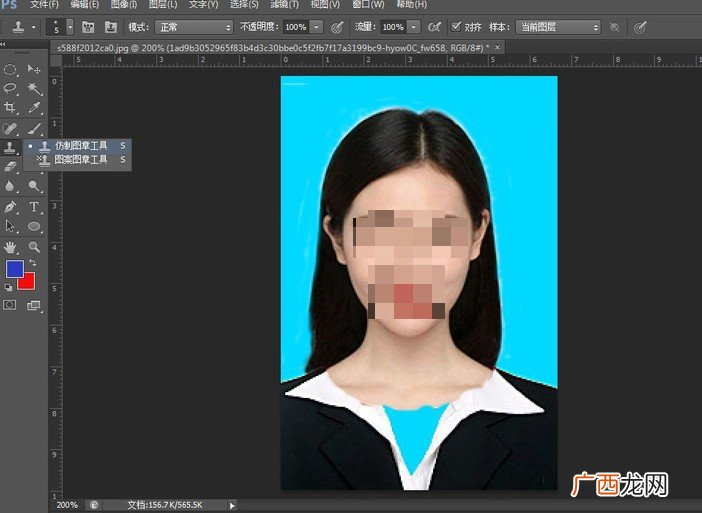Select the Eraser tool

click(10, 166)
